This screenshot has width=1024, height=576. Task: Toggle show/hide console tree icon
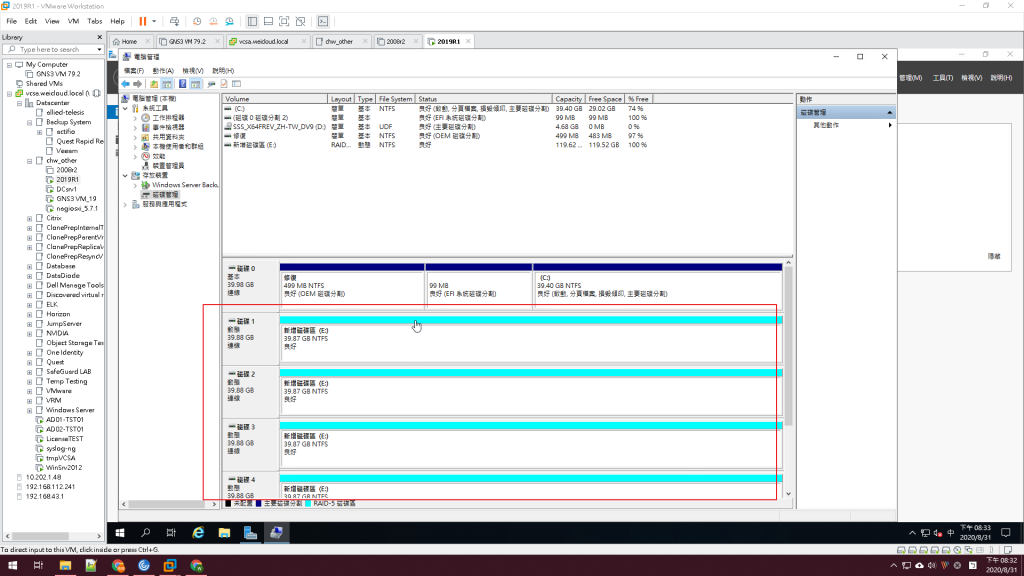coord(167,84)
